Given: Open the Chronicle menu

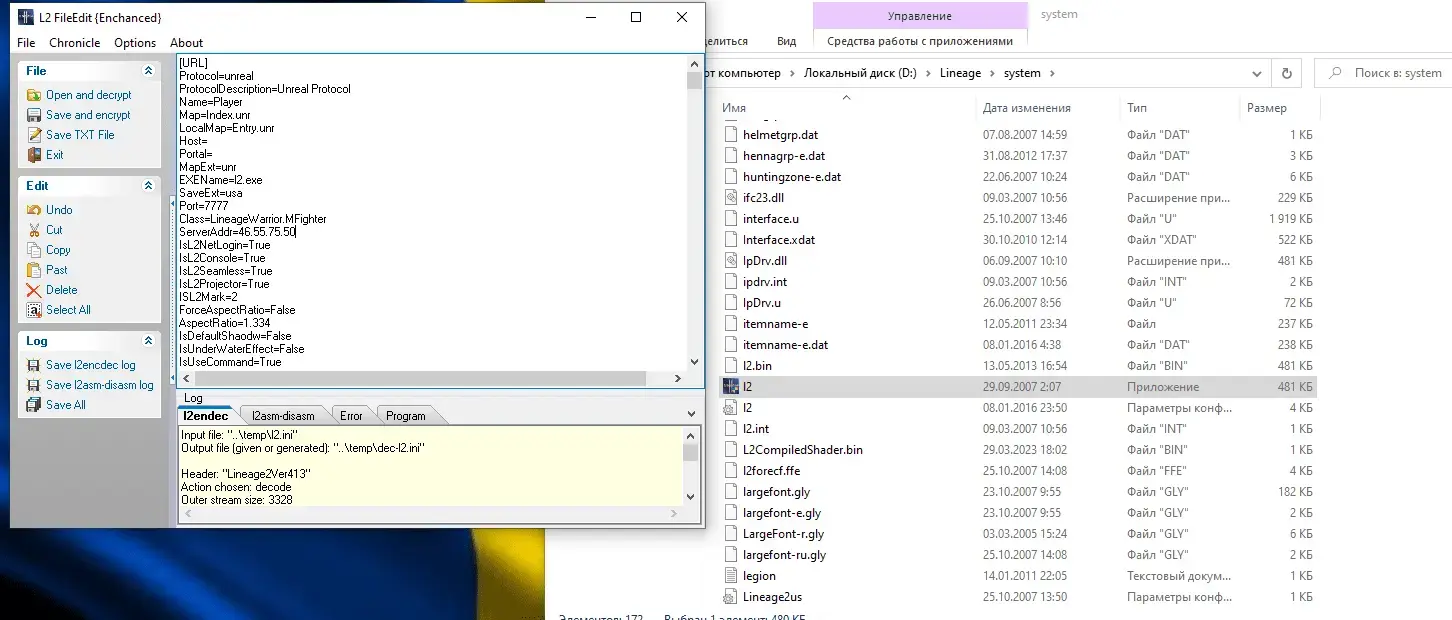Looking at the screenshot, I should 75,43.
